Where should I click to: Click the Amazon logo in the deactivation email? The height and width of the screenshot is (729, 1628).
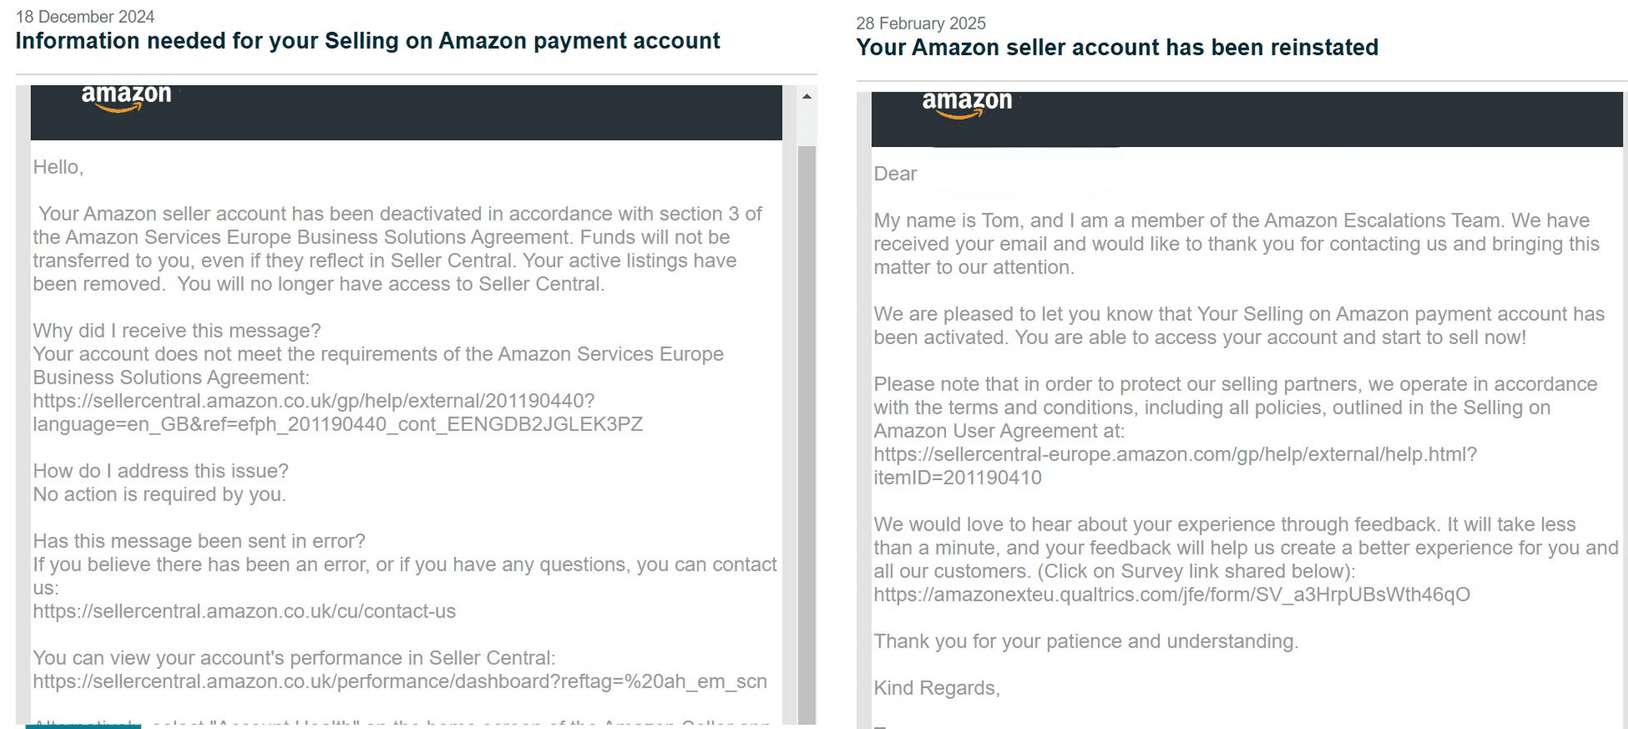tap(126, 97)
